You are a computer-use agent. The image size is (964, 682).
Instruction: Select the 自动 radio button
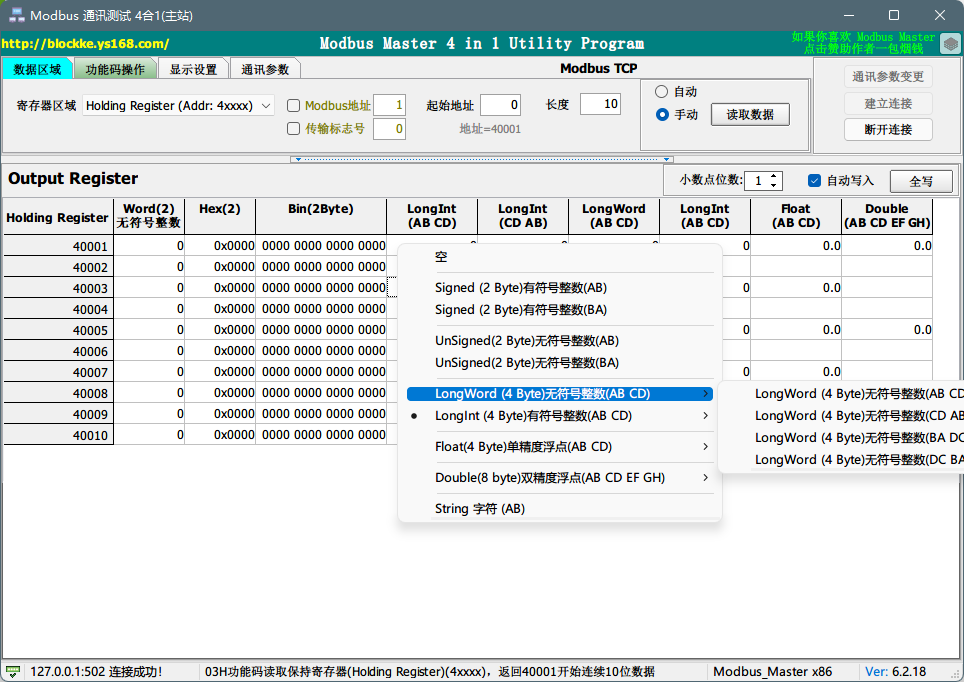661,92
